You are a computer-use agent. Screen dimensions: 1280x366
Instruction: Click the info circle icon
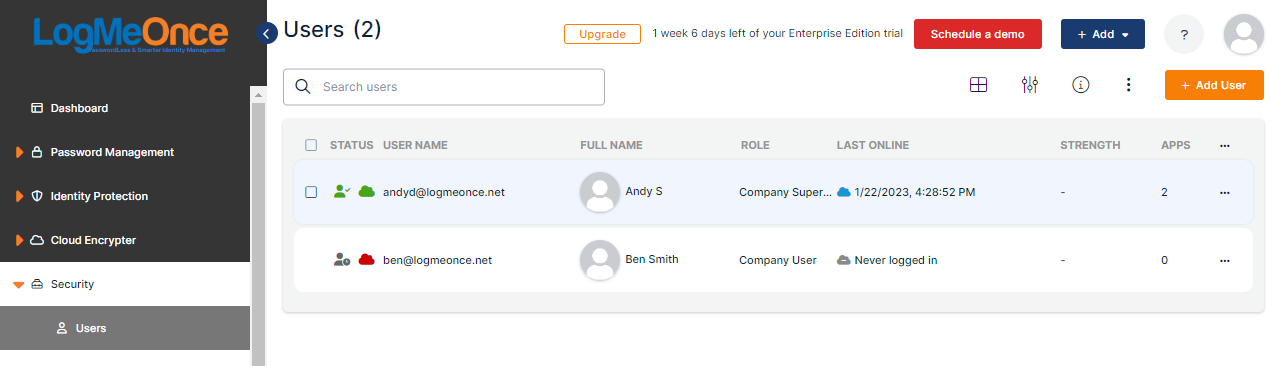(x=1080, y=85)
